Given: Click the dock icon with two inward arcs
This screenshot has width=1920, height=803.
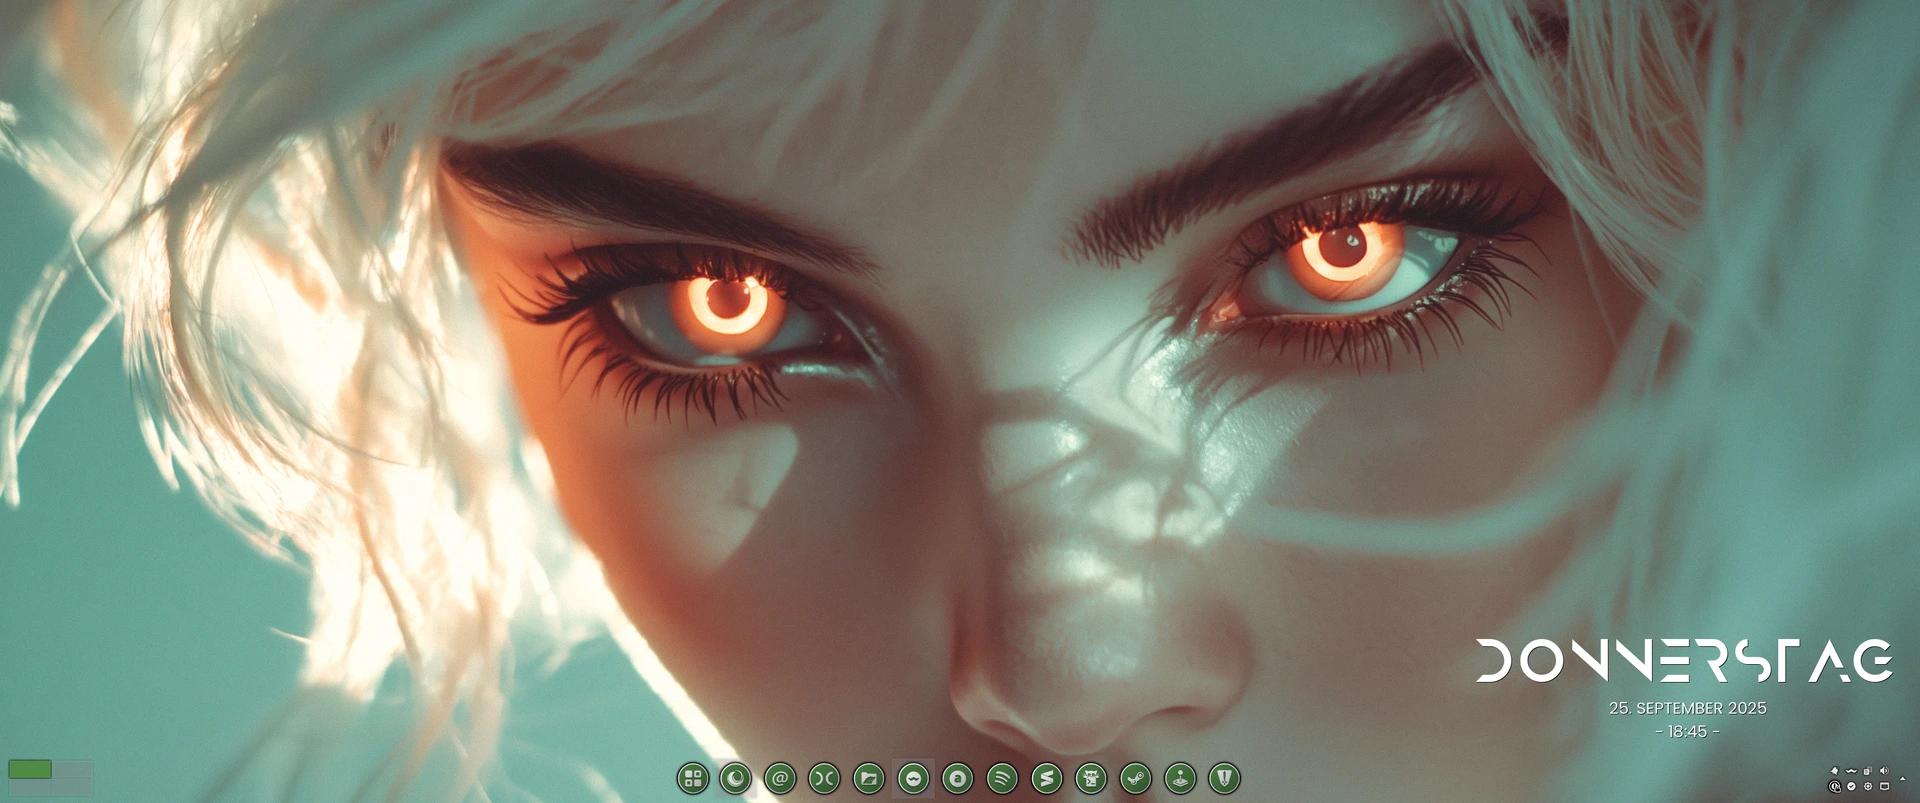Looking at the screenshot, I should [x=824, y=778].
